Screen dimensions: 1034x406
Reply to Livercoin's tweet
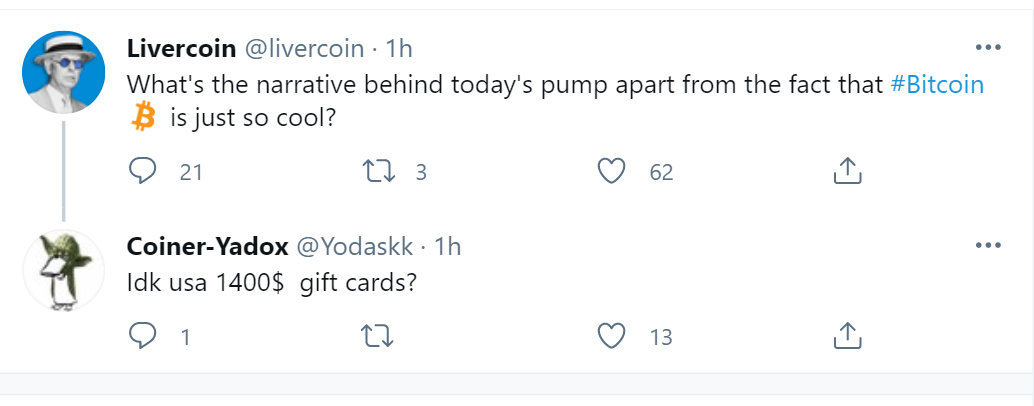pos(143,171)
